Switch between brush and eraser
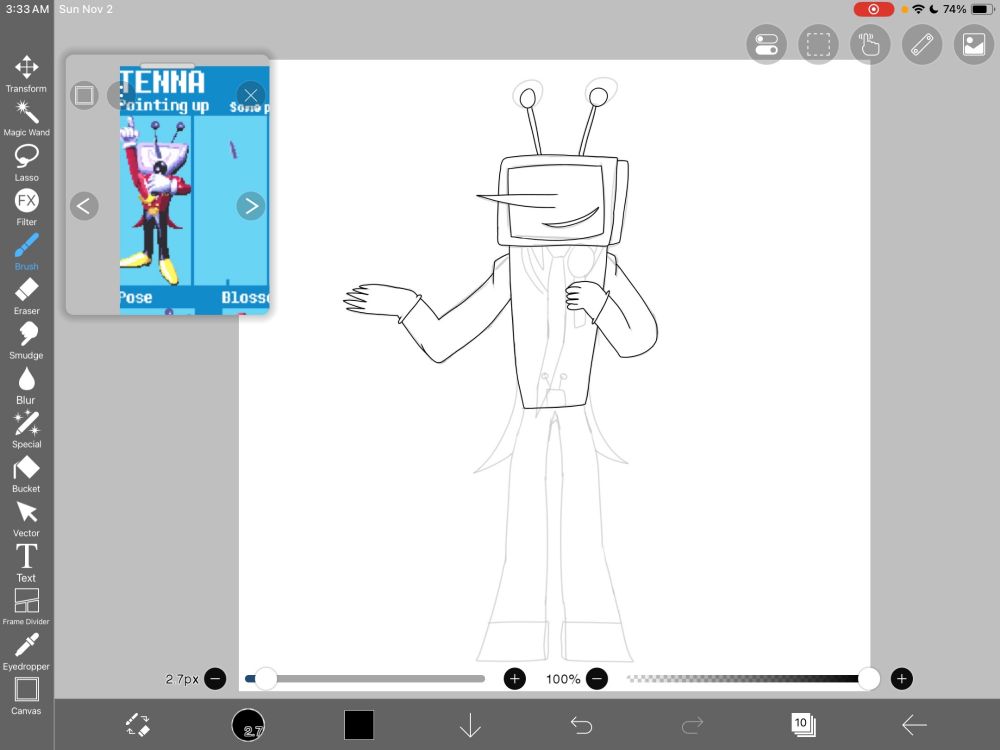1000x750 pixels. pos(137,725)
